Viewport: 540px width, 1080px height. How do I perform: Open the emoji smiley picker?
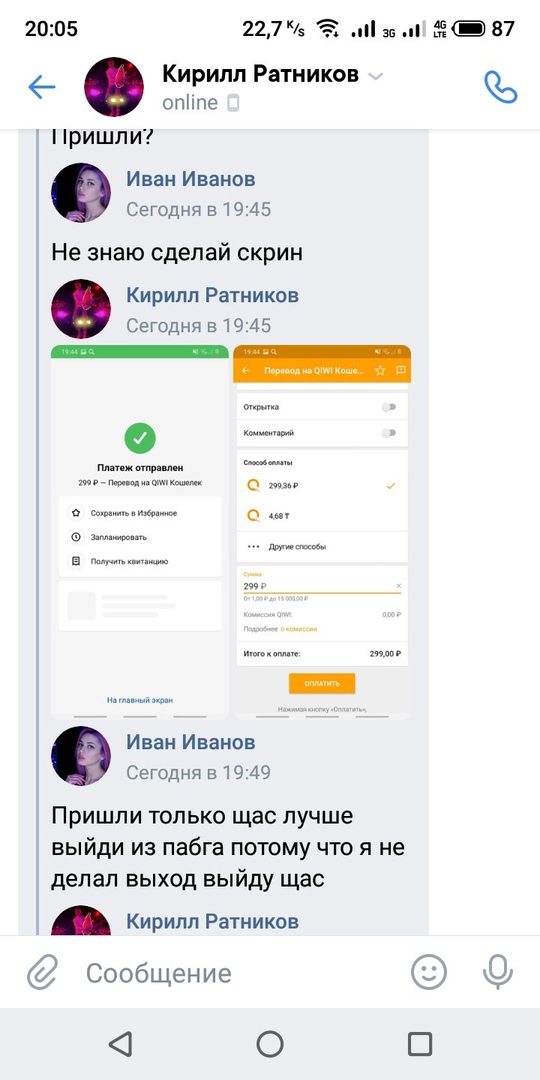(x=428, y=973)
